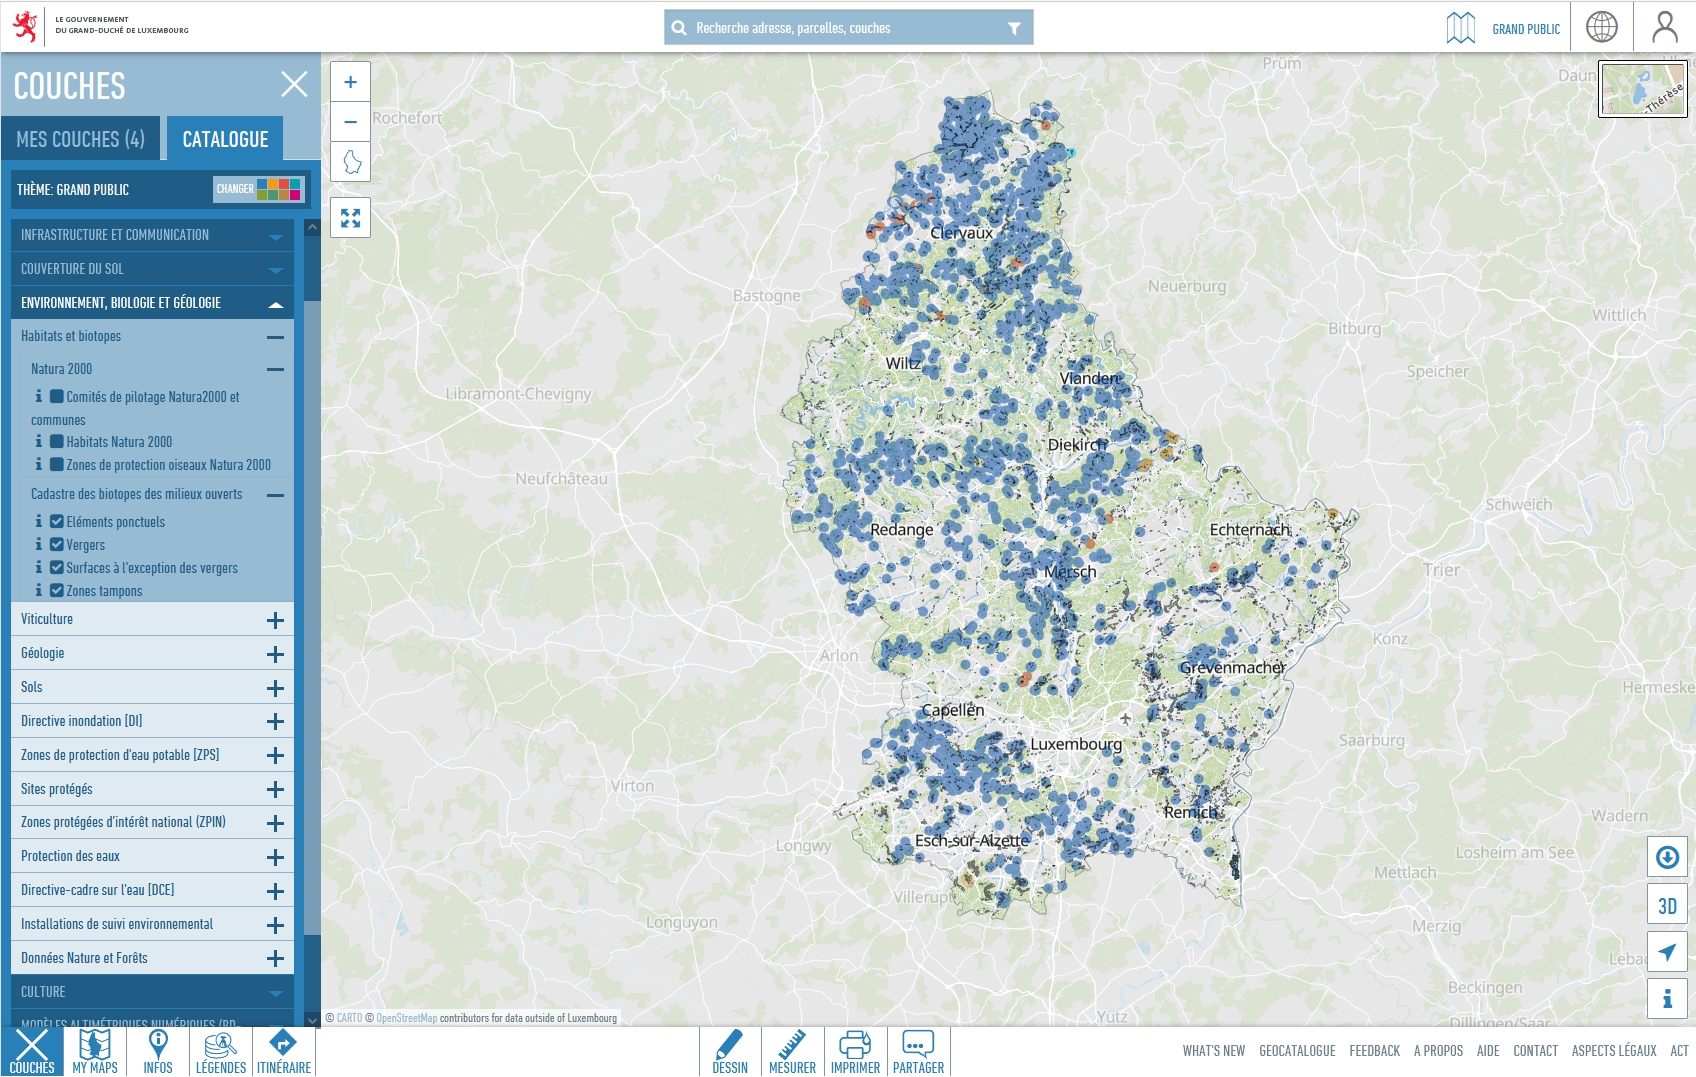Uncheck Zones tampons layer
The height and width of the screenshot is (1077, 1696).
pos(57,590)
